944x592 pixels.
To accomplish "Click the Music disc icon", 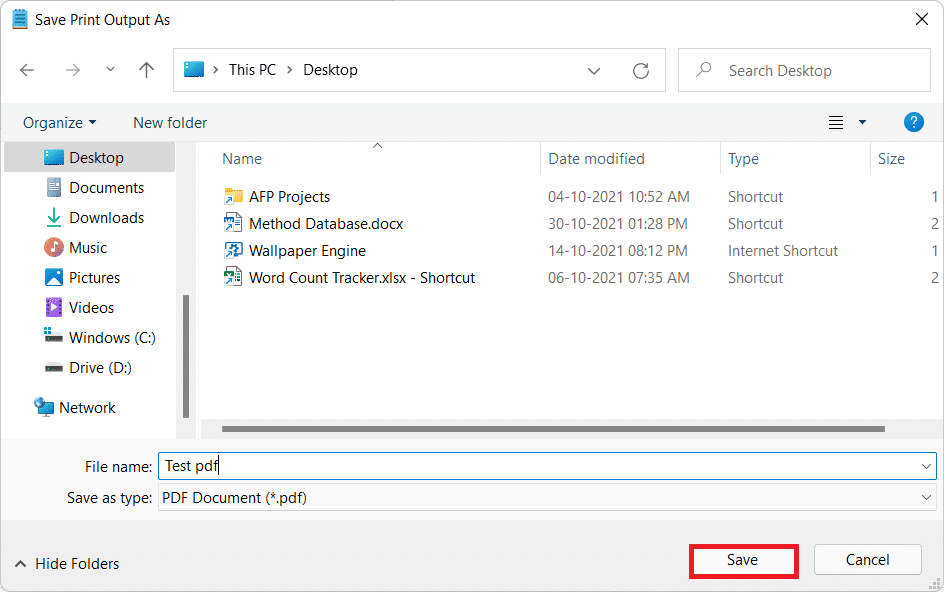I will click(54, 247).
